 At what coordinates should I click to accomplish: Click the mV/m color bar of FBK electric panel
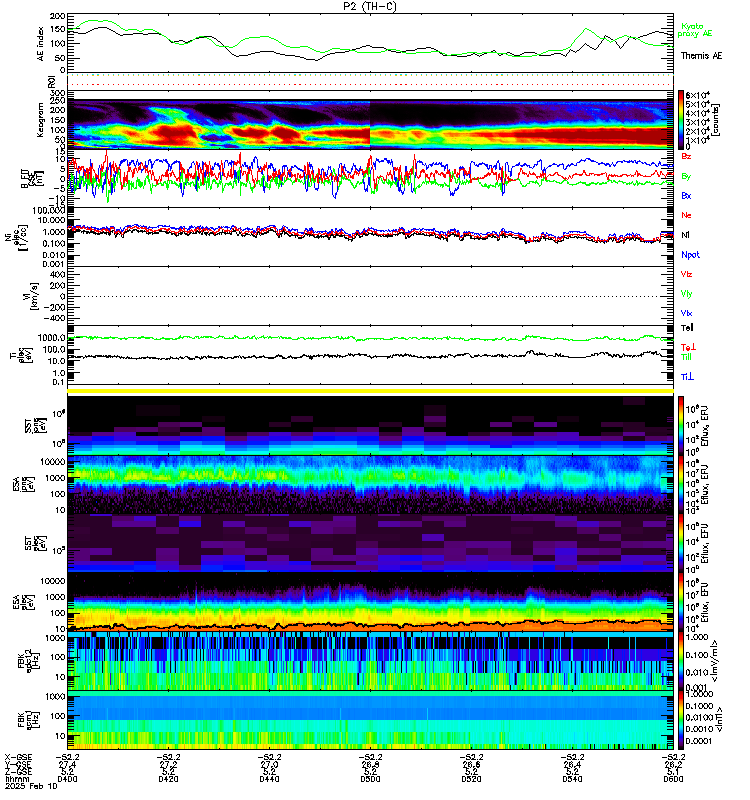681,661
